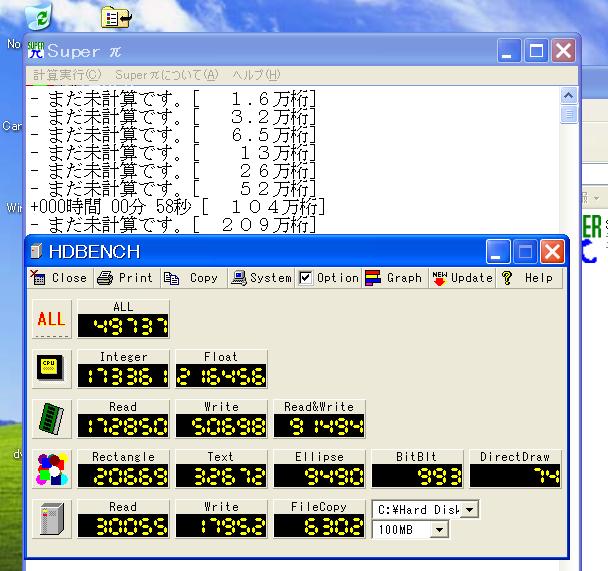
Task: Click the ALL score 49737 display
Action: click(123, 325)
